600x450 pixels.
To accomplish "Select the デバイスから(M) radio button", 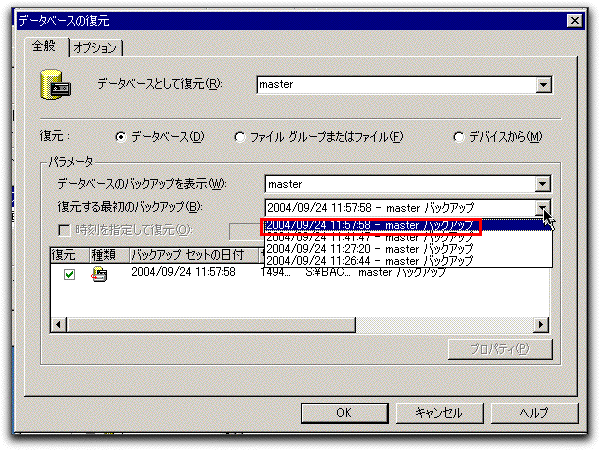I will pos(458,137).
